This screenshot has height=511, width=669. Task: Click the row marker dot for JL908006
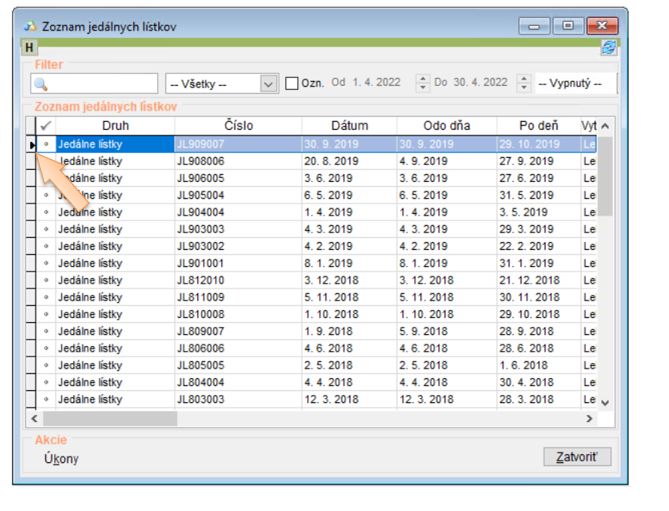[45, 161]
